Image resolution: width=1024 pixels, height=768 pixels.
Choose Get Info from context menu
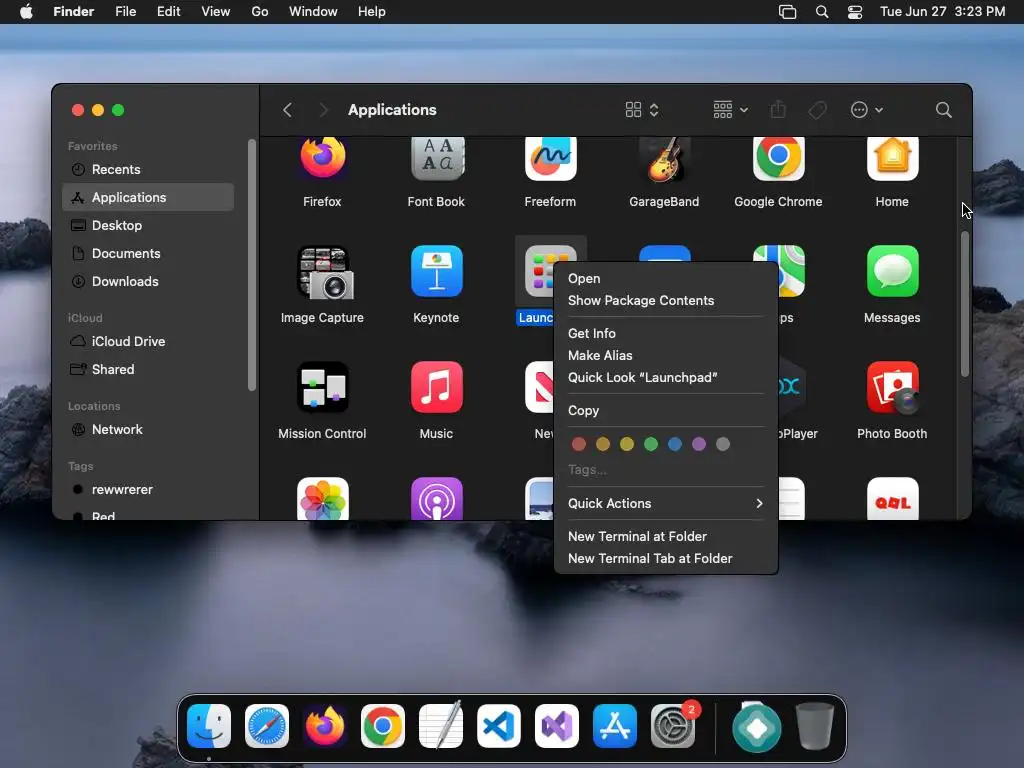pyautogui.click(x=665, y=333)
